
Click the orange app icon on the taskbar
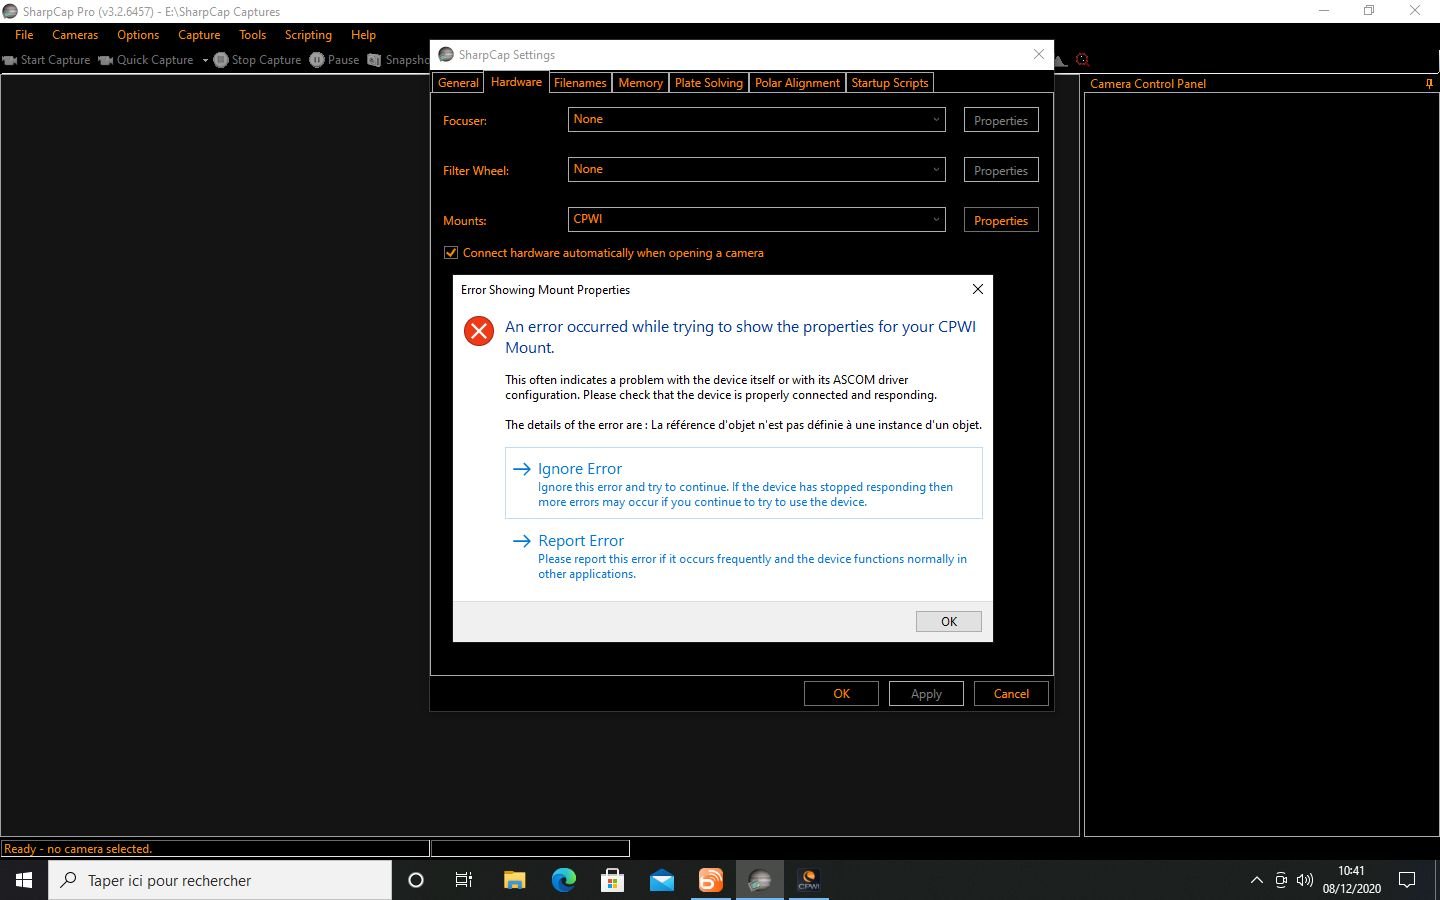click(x=710, y=880)
